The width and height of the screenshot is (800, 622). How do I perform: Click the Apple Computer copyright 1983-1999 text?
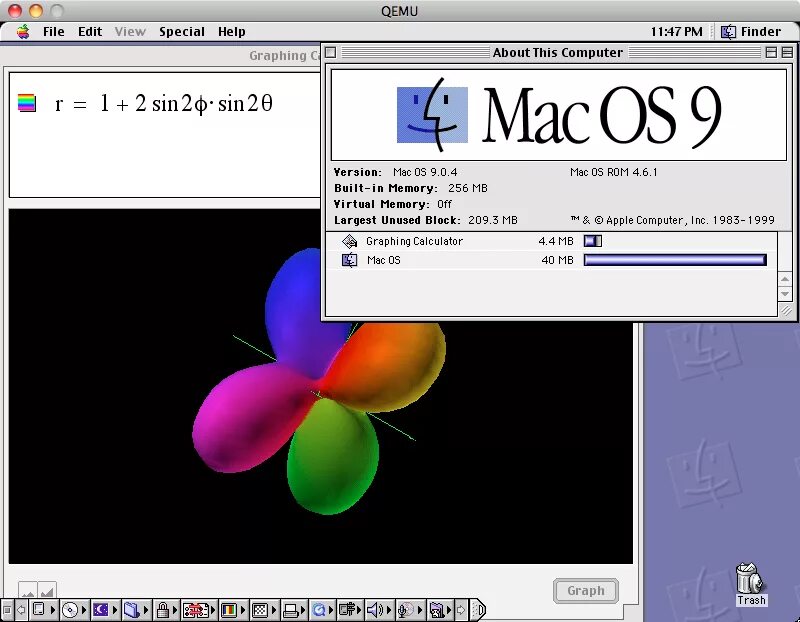point(672,220)
